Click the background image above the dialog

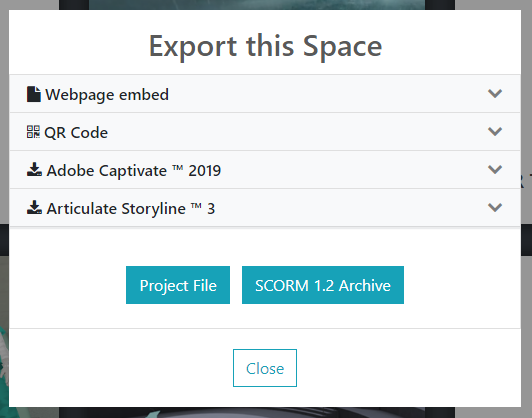point(256,4)
